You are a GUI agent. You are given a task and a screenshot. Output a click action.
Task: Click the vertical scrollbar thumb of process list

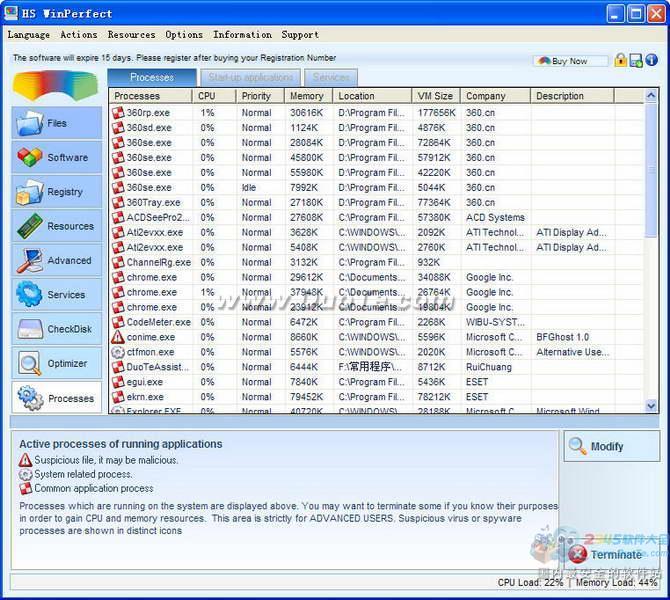[651, 170]
